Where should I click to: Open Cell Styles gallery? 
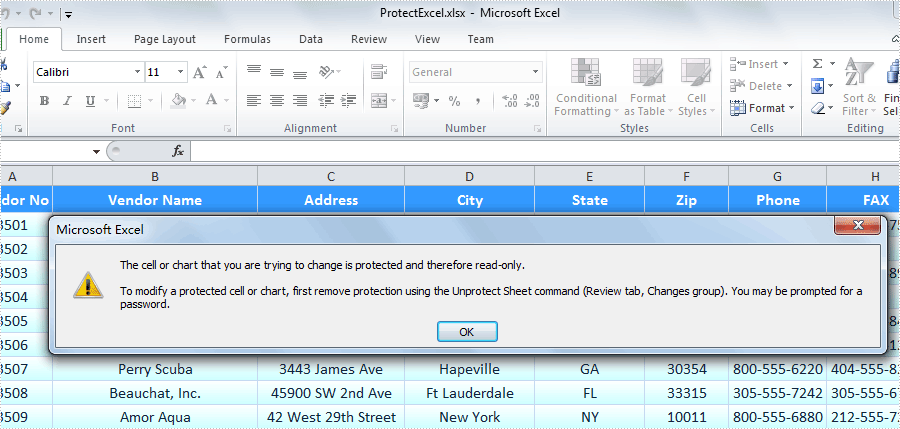click(696, 87)
